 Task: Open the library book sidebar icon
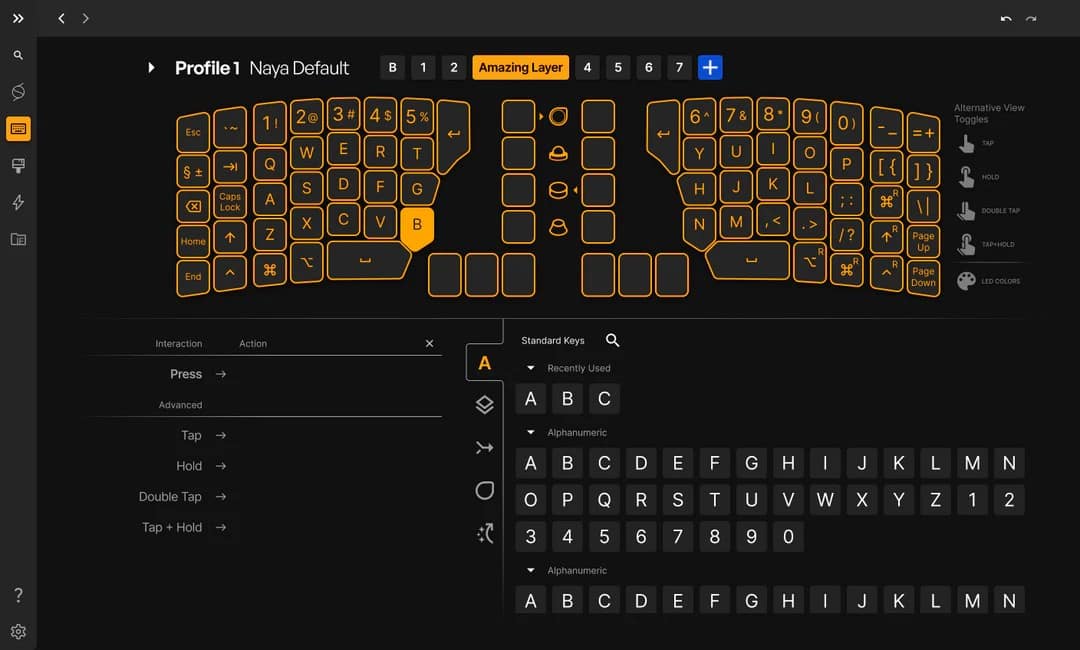click(18, 239)
